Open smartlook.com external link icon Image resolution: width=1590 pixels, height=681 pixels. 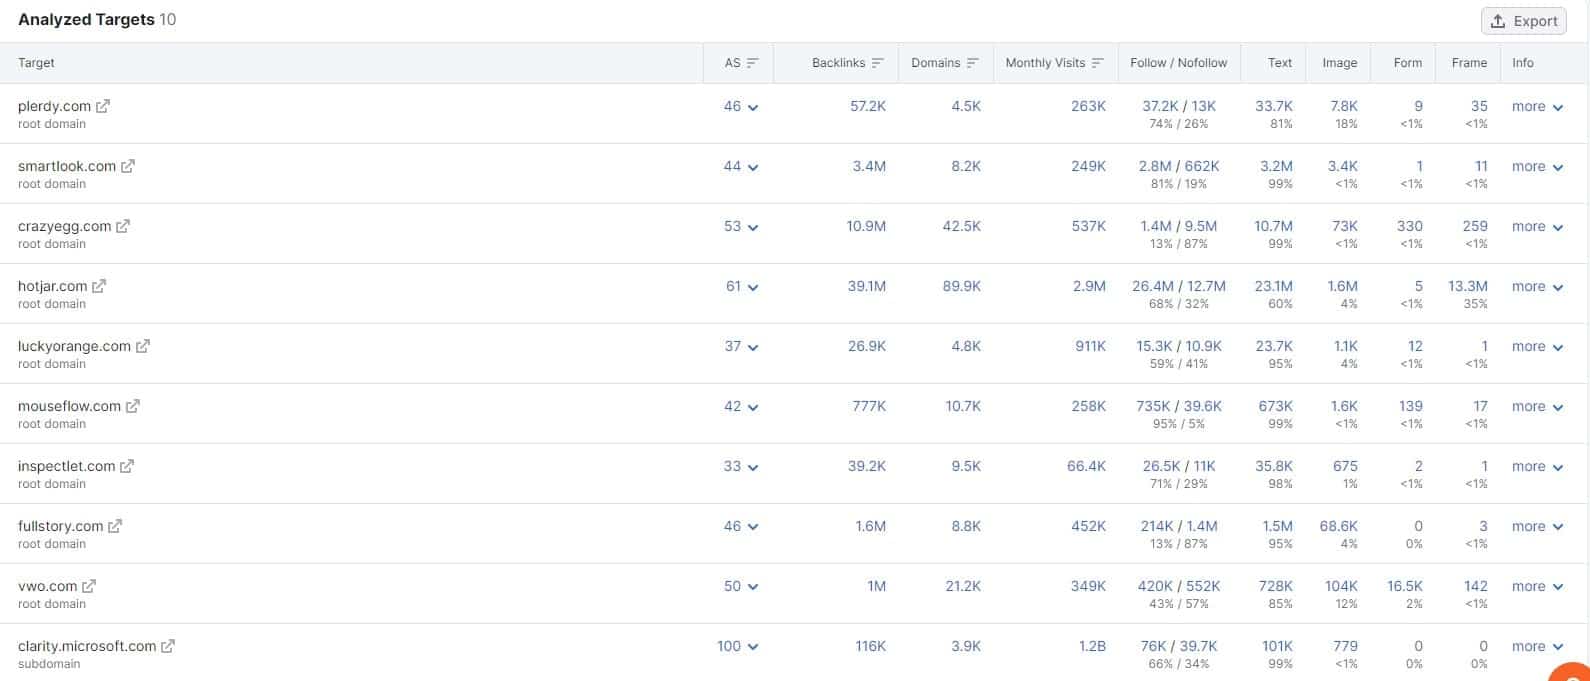128,166
